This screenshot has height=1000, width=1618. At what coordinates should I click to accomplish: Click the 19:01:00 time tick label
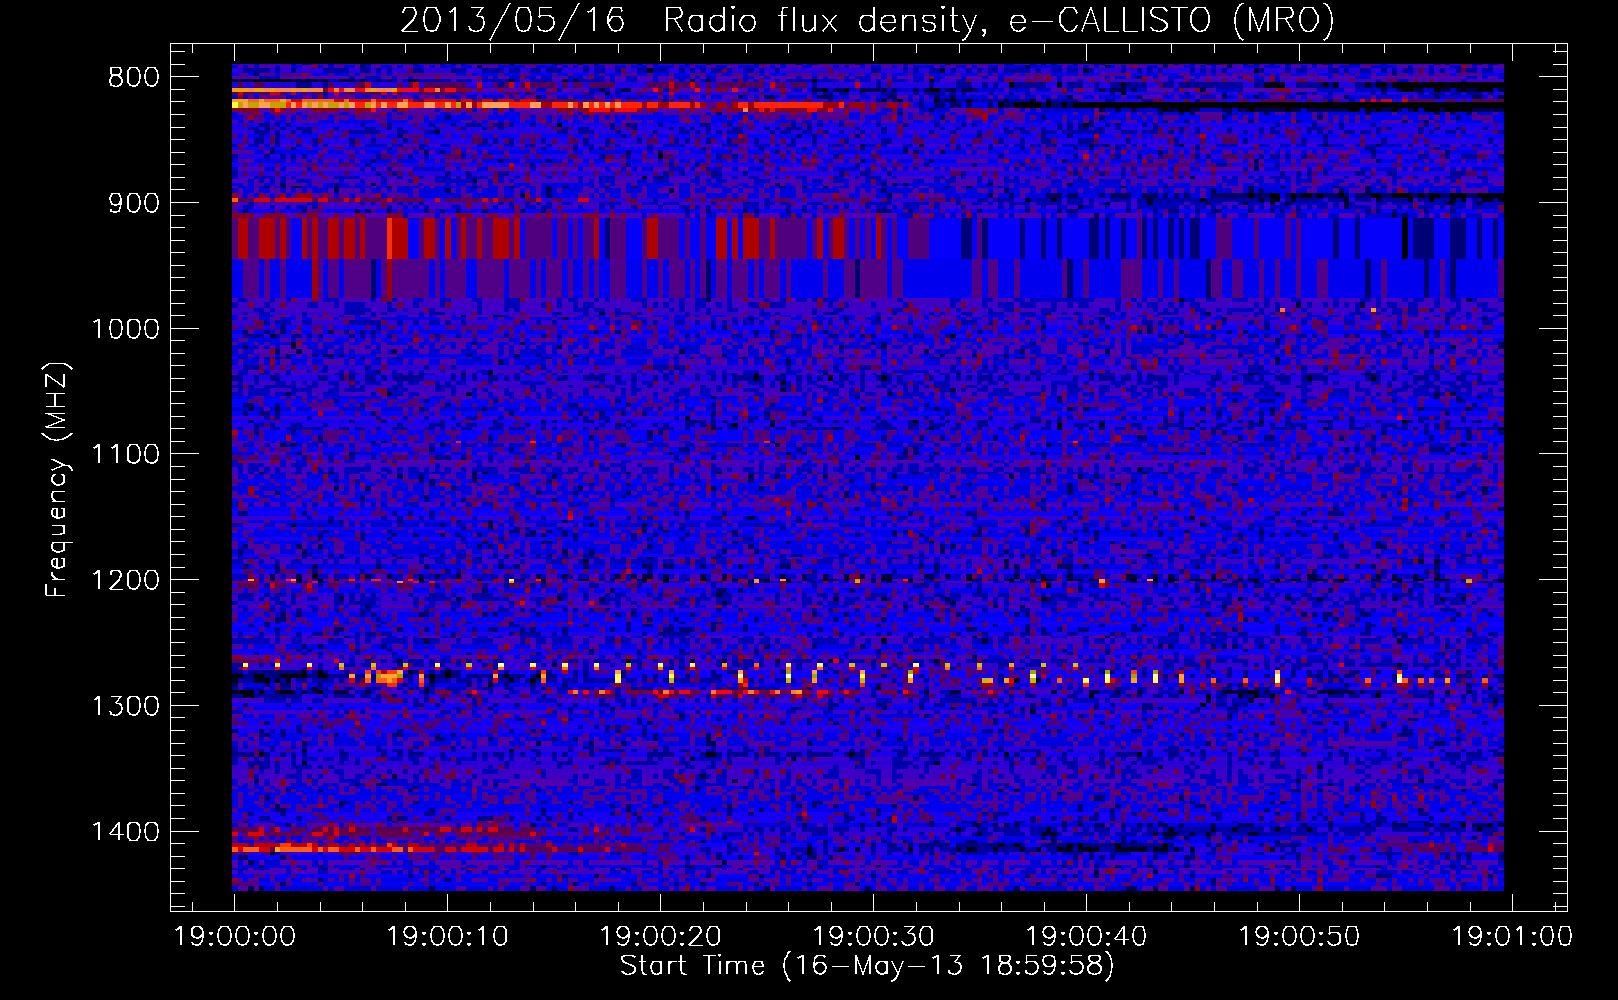(x=1512, y=937)
